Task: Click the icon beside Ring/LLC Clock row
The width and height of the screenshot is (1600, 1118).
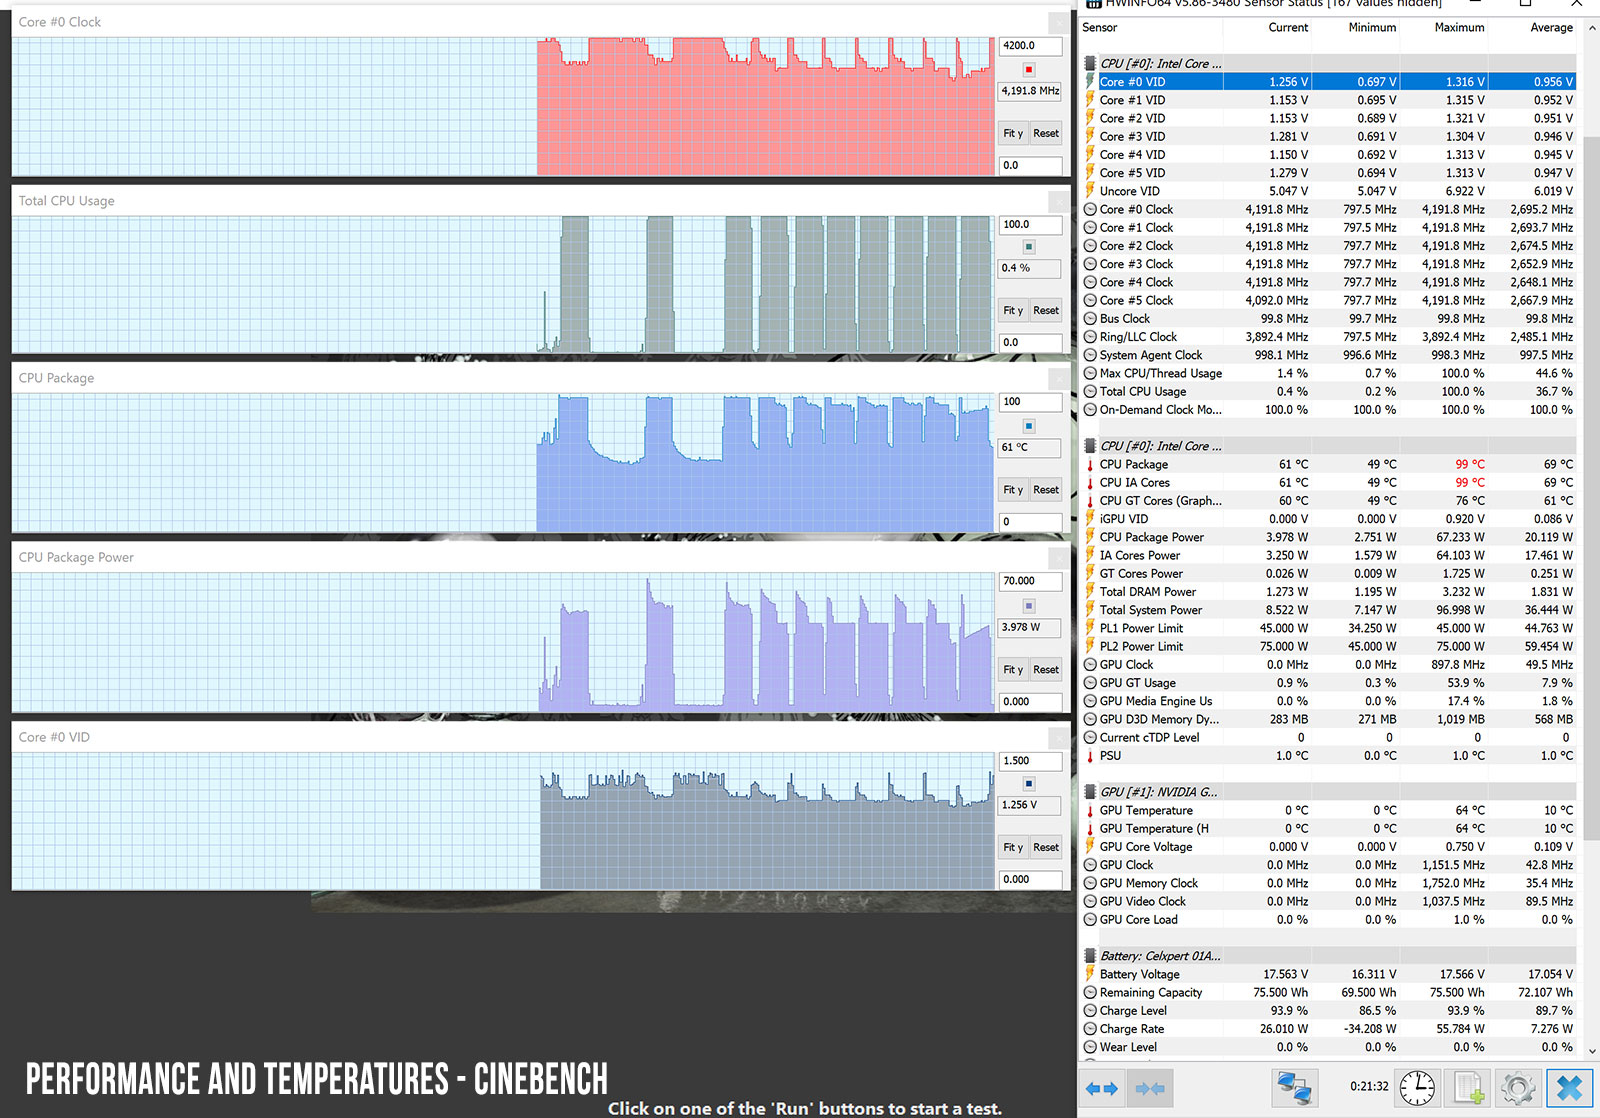Action: click(x=1090, y=337)
